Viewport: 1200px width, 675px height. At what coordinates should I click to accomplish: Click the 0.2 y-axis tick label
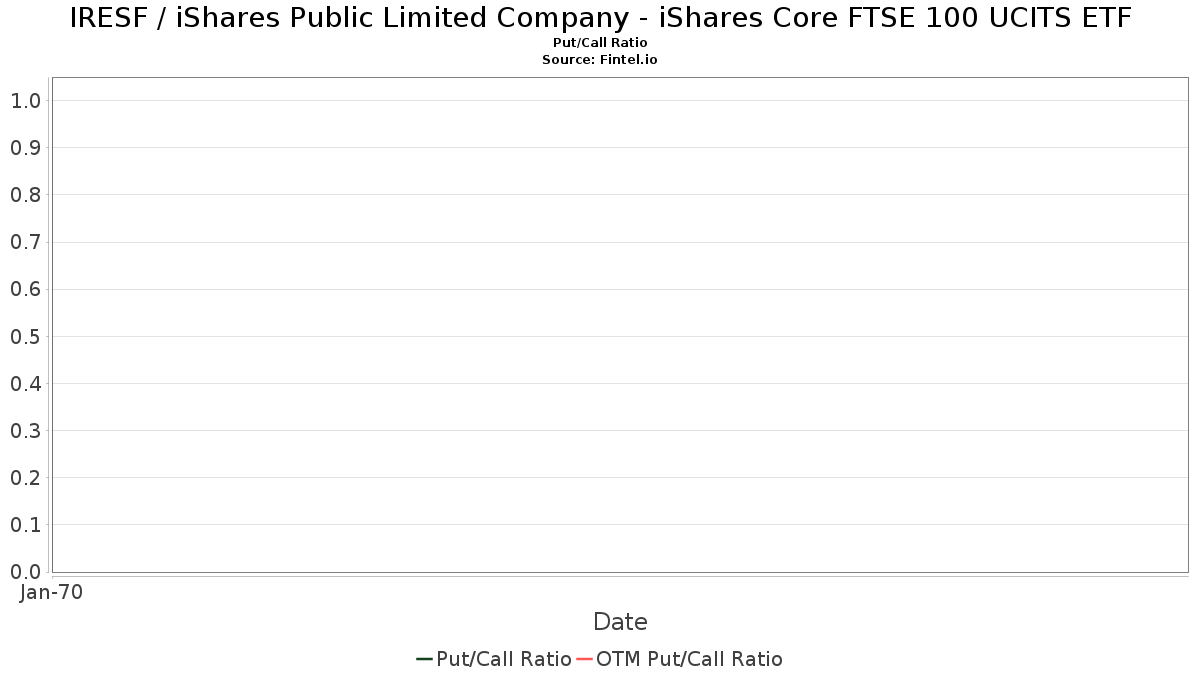point(25,478)
